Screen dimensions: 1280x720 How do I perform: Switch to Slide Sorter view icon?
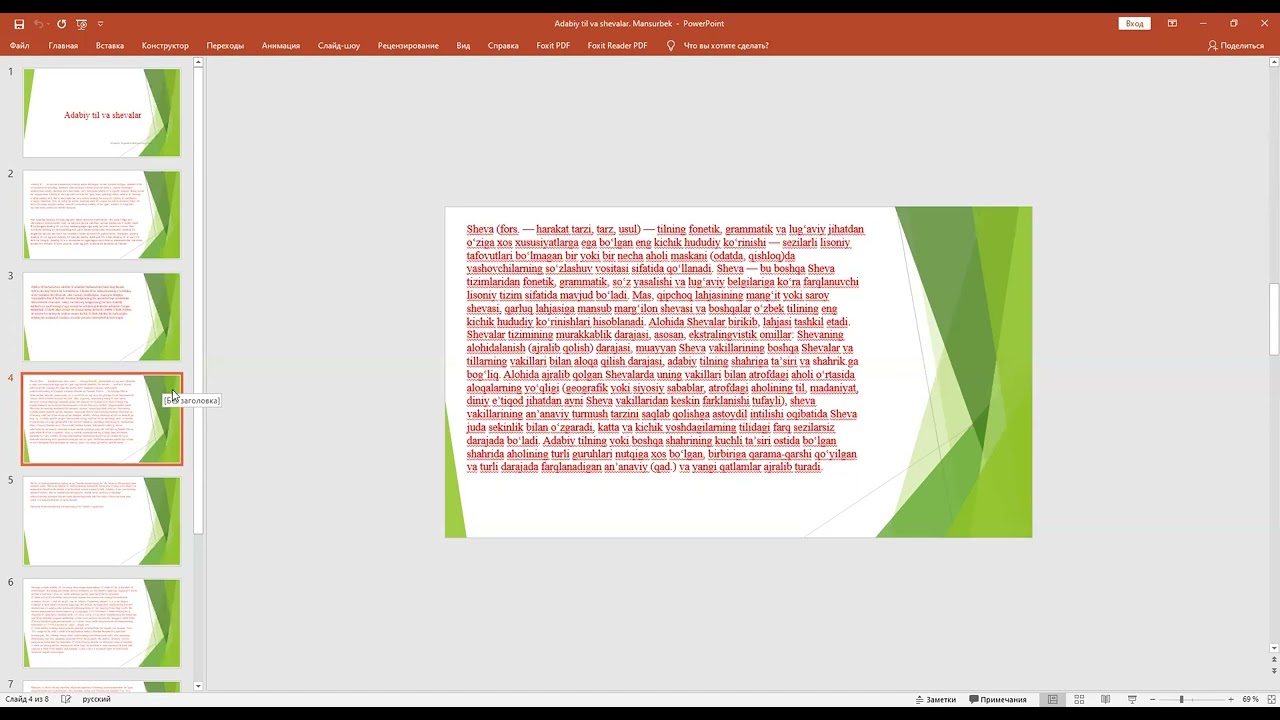pos(1079,699)
